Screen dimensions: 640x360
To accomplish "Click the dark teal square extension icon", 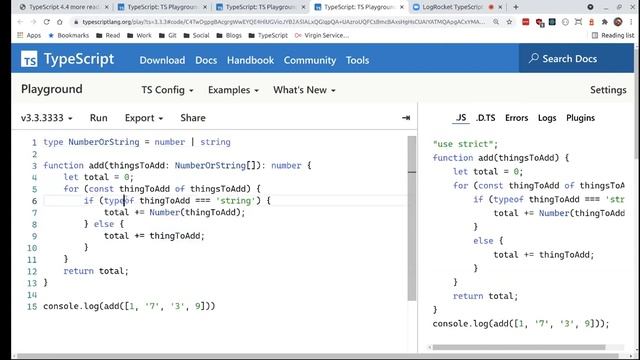I will pyautogui.click(x=552, y=22).
